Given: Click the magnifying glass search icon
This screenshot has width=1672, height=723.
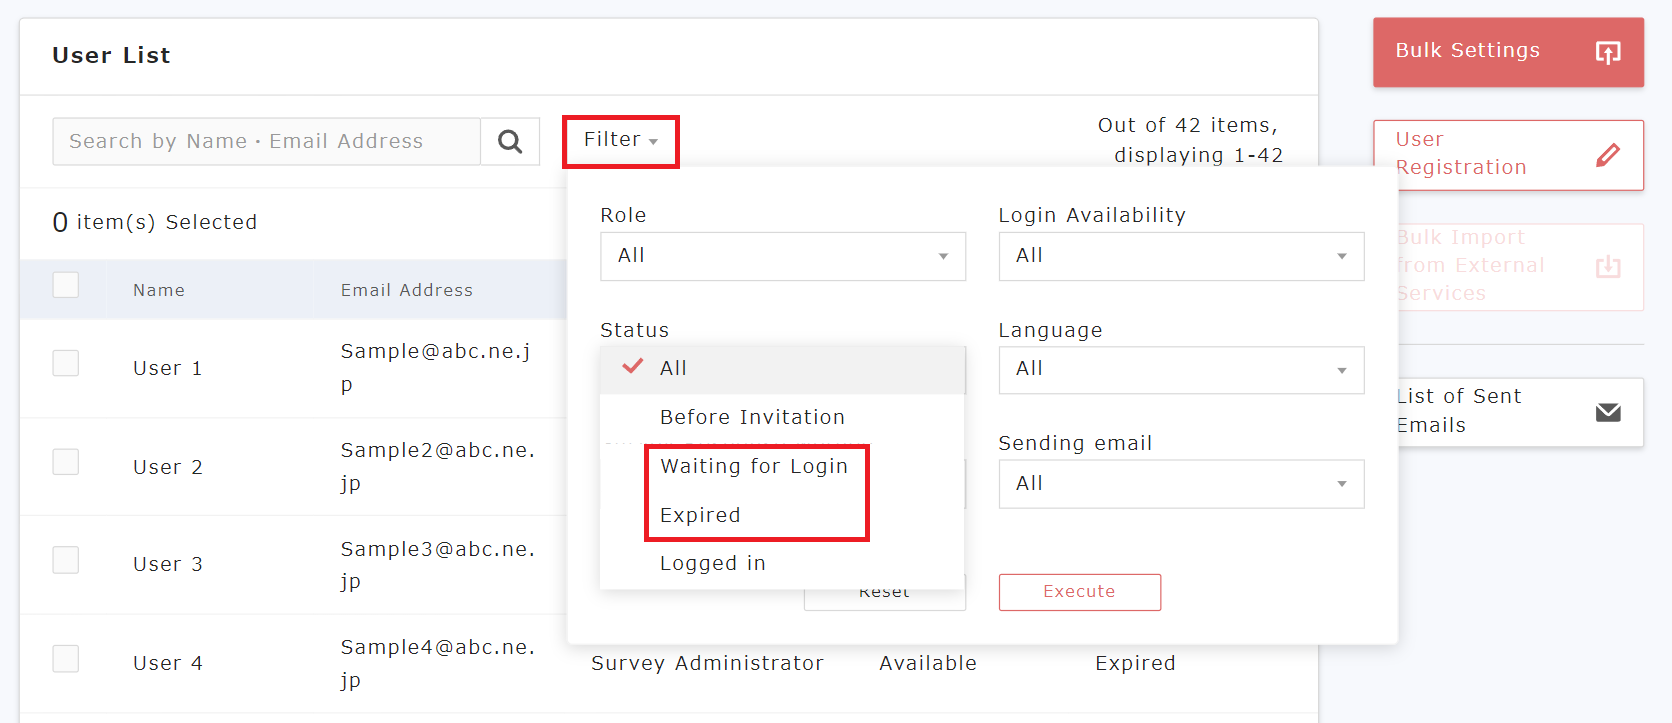Looking at the screenshot, I should pos(510,142).
